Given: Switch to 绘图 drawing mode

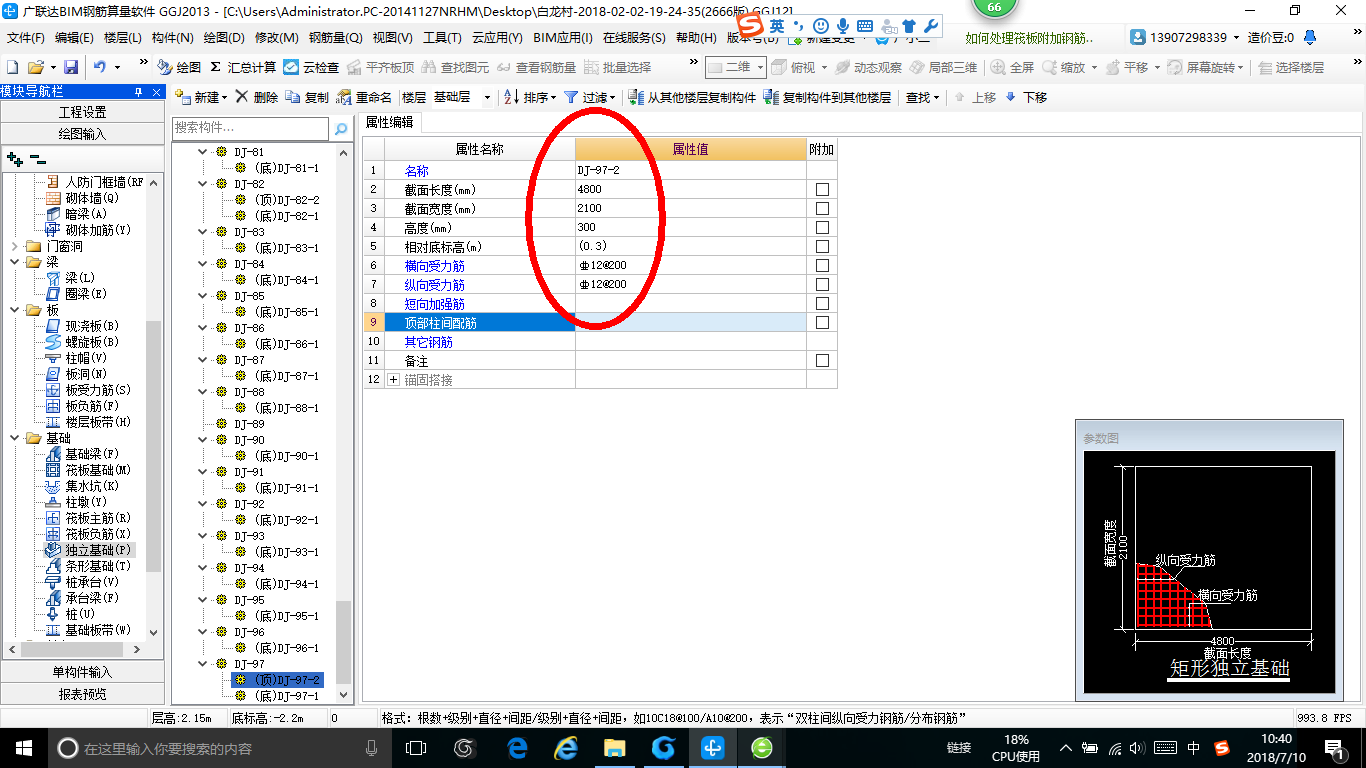Looking at the screenshot, I should [x=179, y=67].
